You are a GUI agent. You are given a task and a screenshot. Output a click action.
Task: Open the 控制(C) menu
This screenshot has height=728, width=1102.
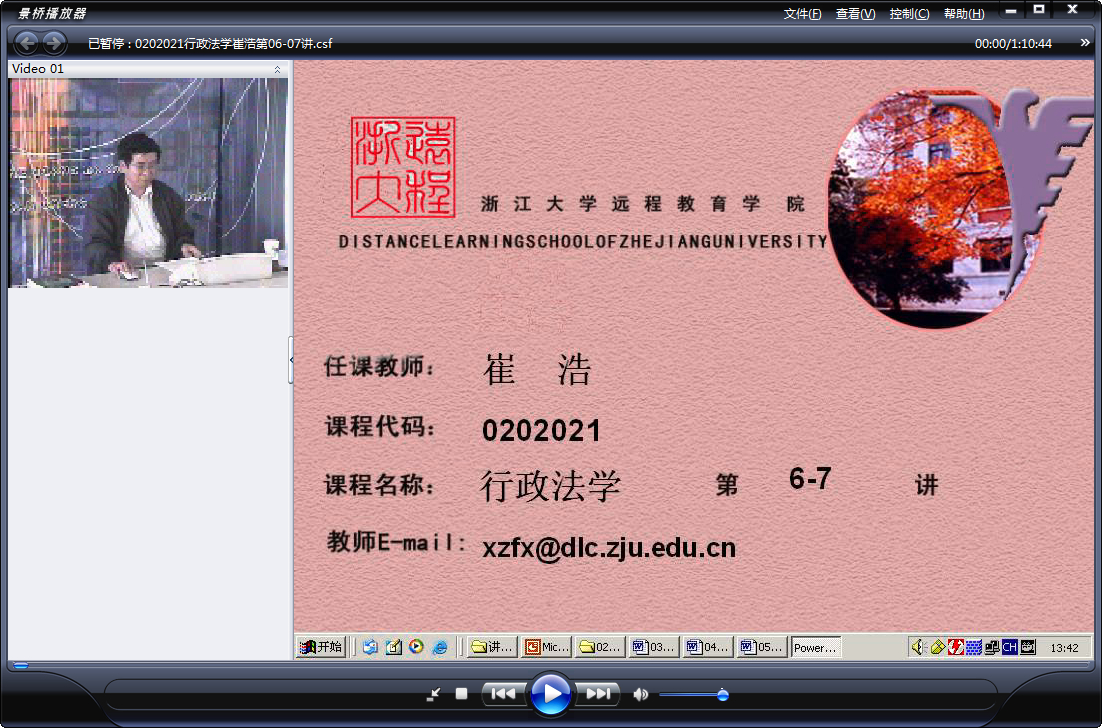(x=909, y=13)
